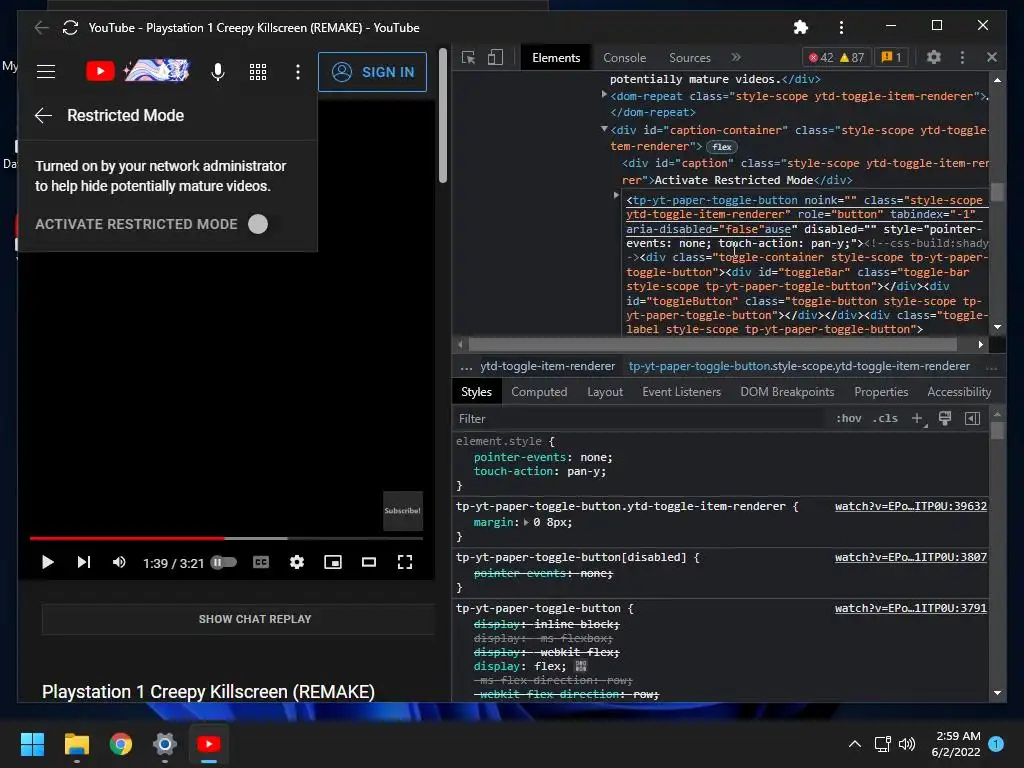Open the Layout tab

coord(605,392)
